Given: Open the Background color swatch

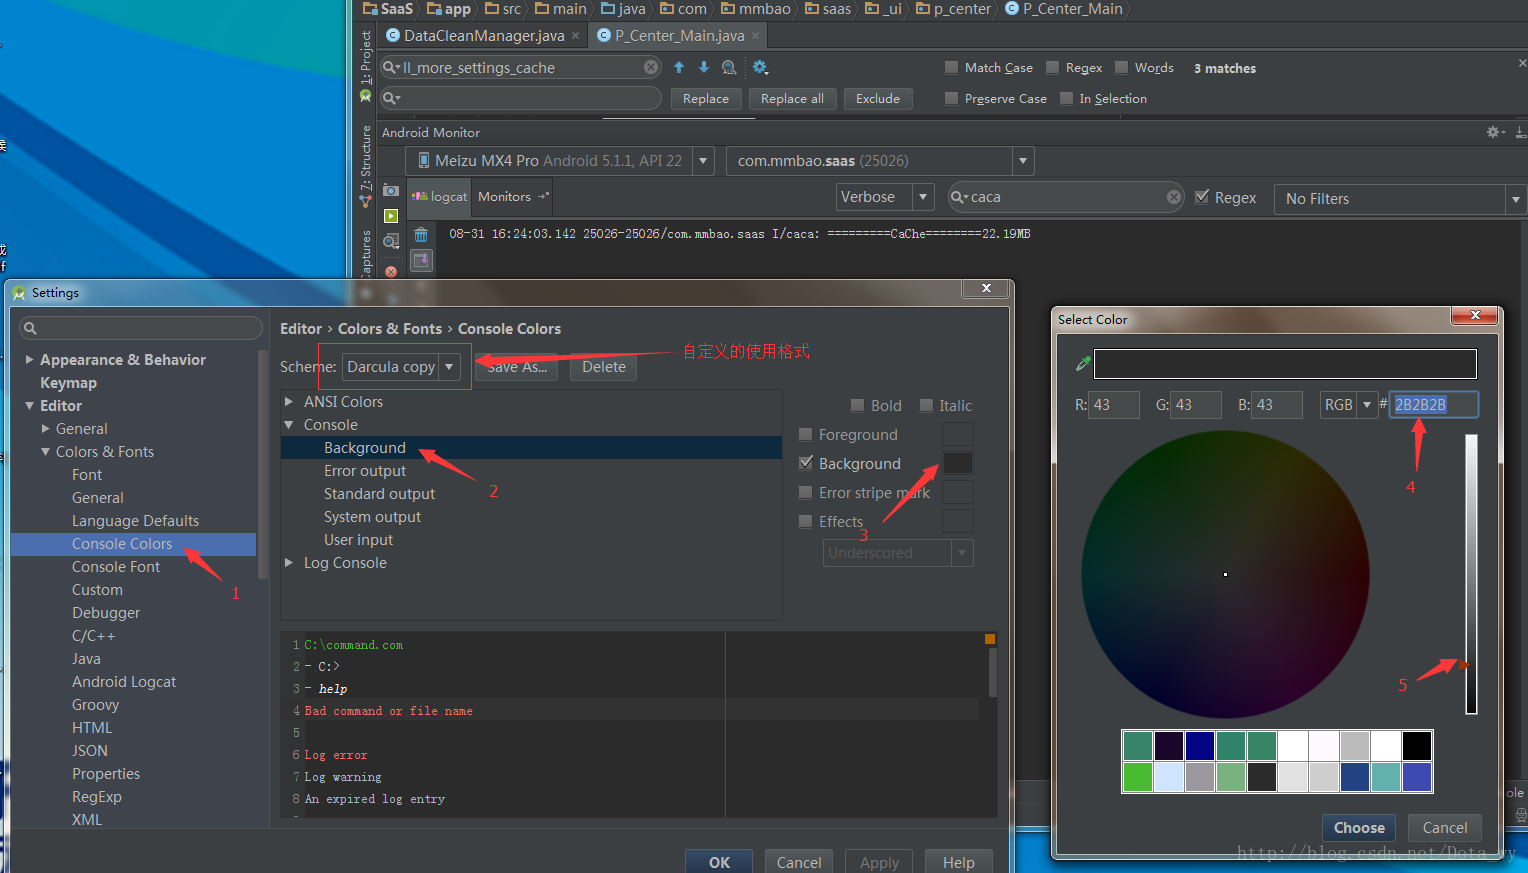Looking at the screenshot, I should coord(957,463).
